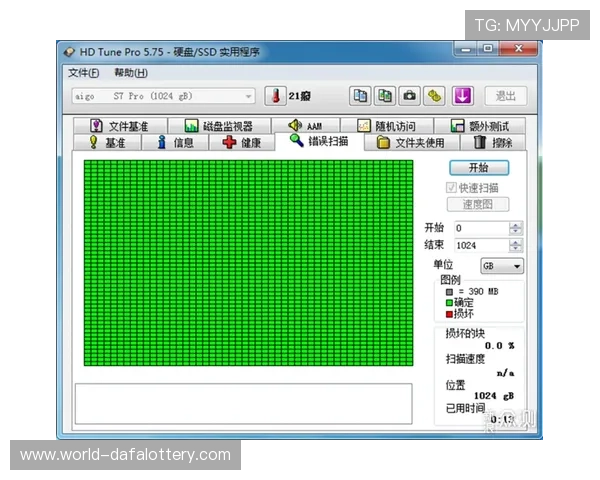This screenshot has width=600, height=480.
Task: Open the 文件(F) menu
Action: 83,73
